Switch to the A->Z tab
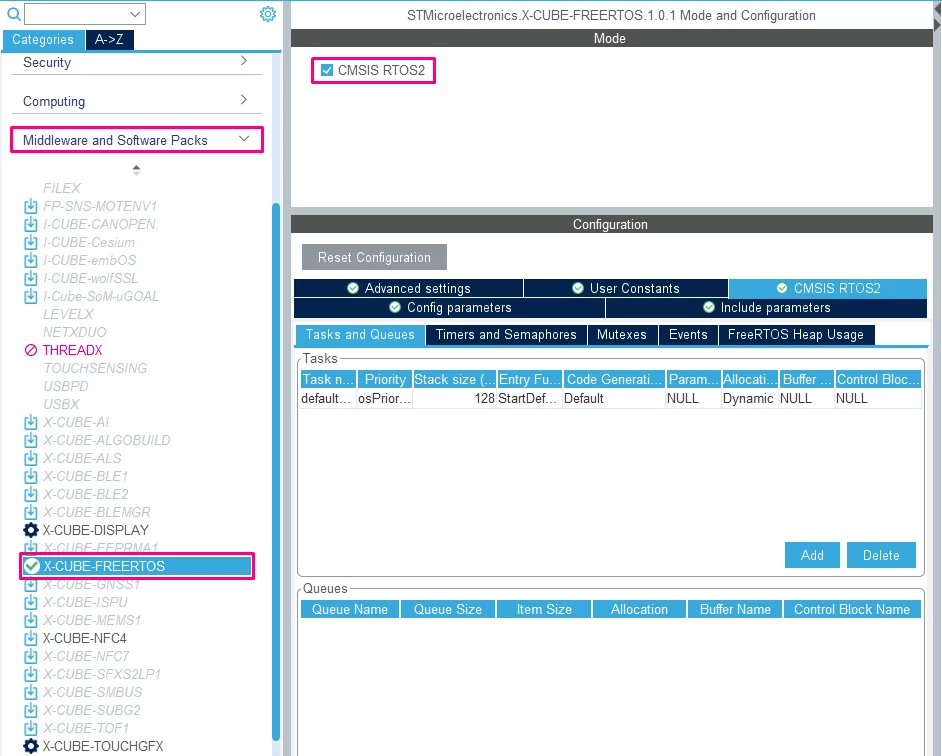Viewport: 942px width, 756px height. click(109, 40)
